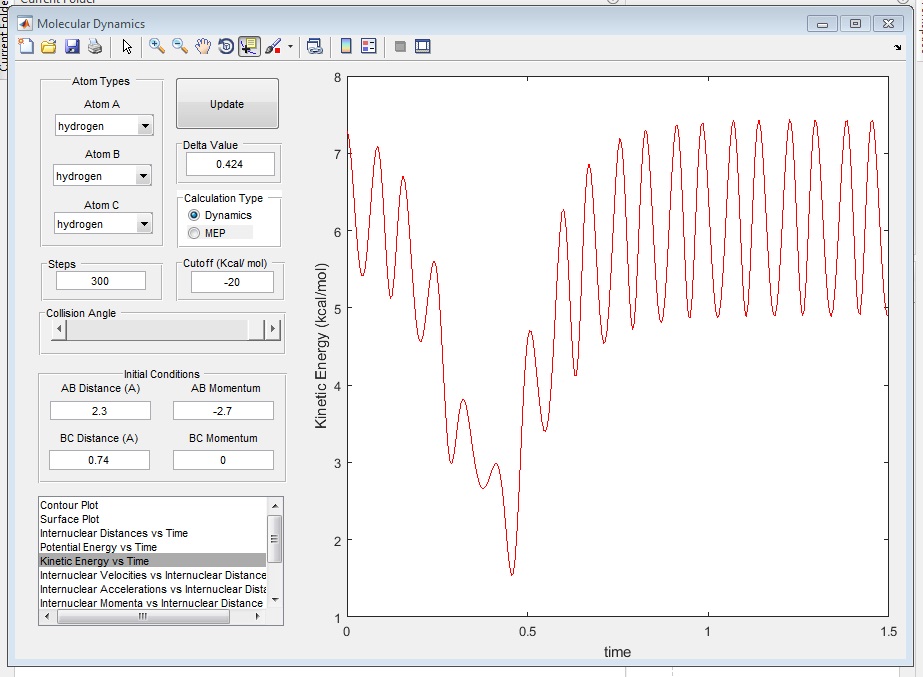Select the Zoom Out magnifier tool
Screen dimensions: 923x677
pyautogui.click(x=180, y=46)
